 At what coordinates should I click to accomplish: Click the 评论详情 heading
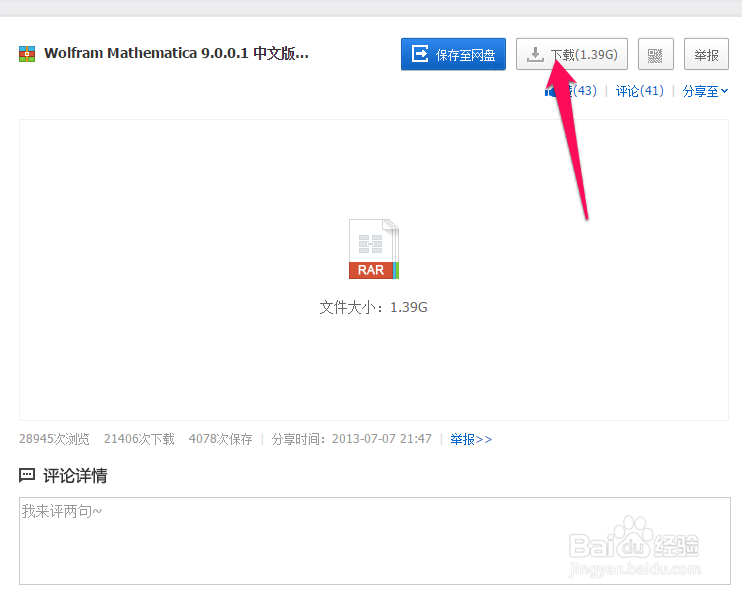(75, 476)
